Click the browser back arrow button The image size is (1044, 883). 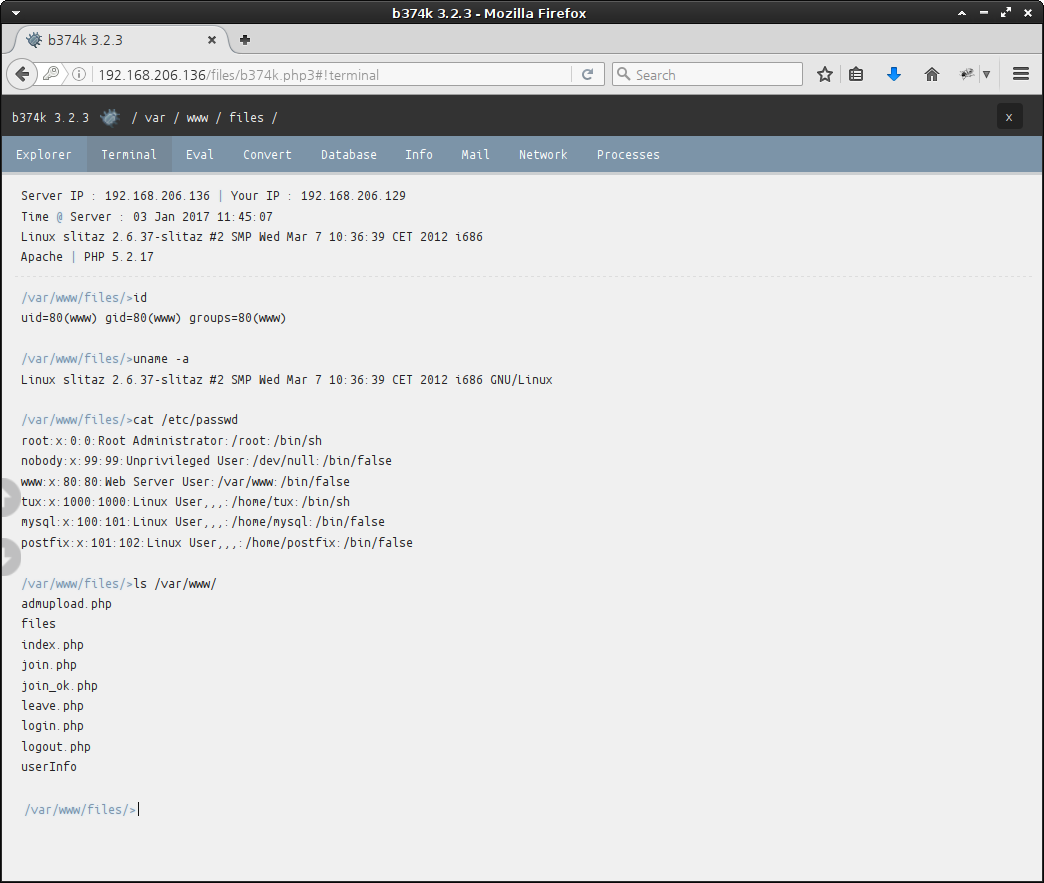point(22,74)
